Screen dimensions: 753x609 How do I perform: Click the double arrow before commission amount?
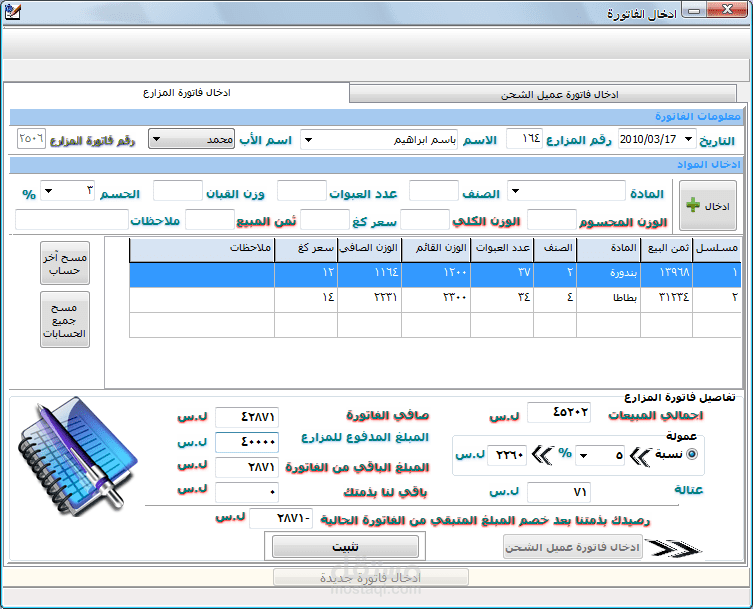(543, 455)
